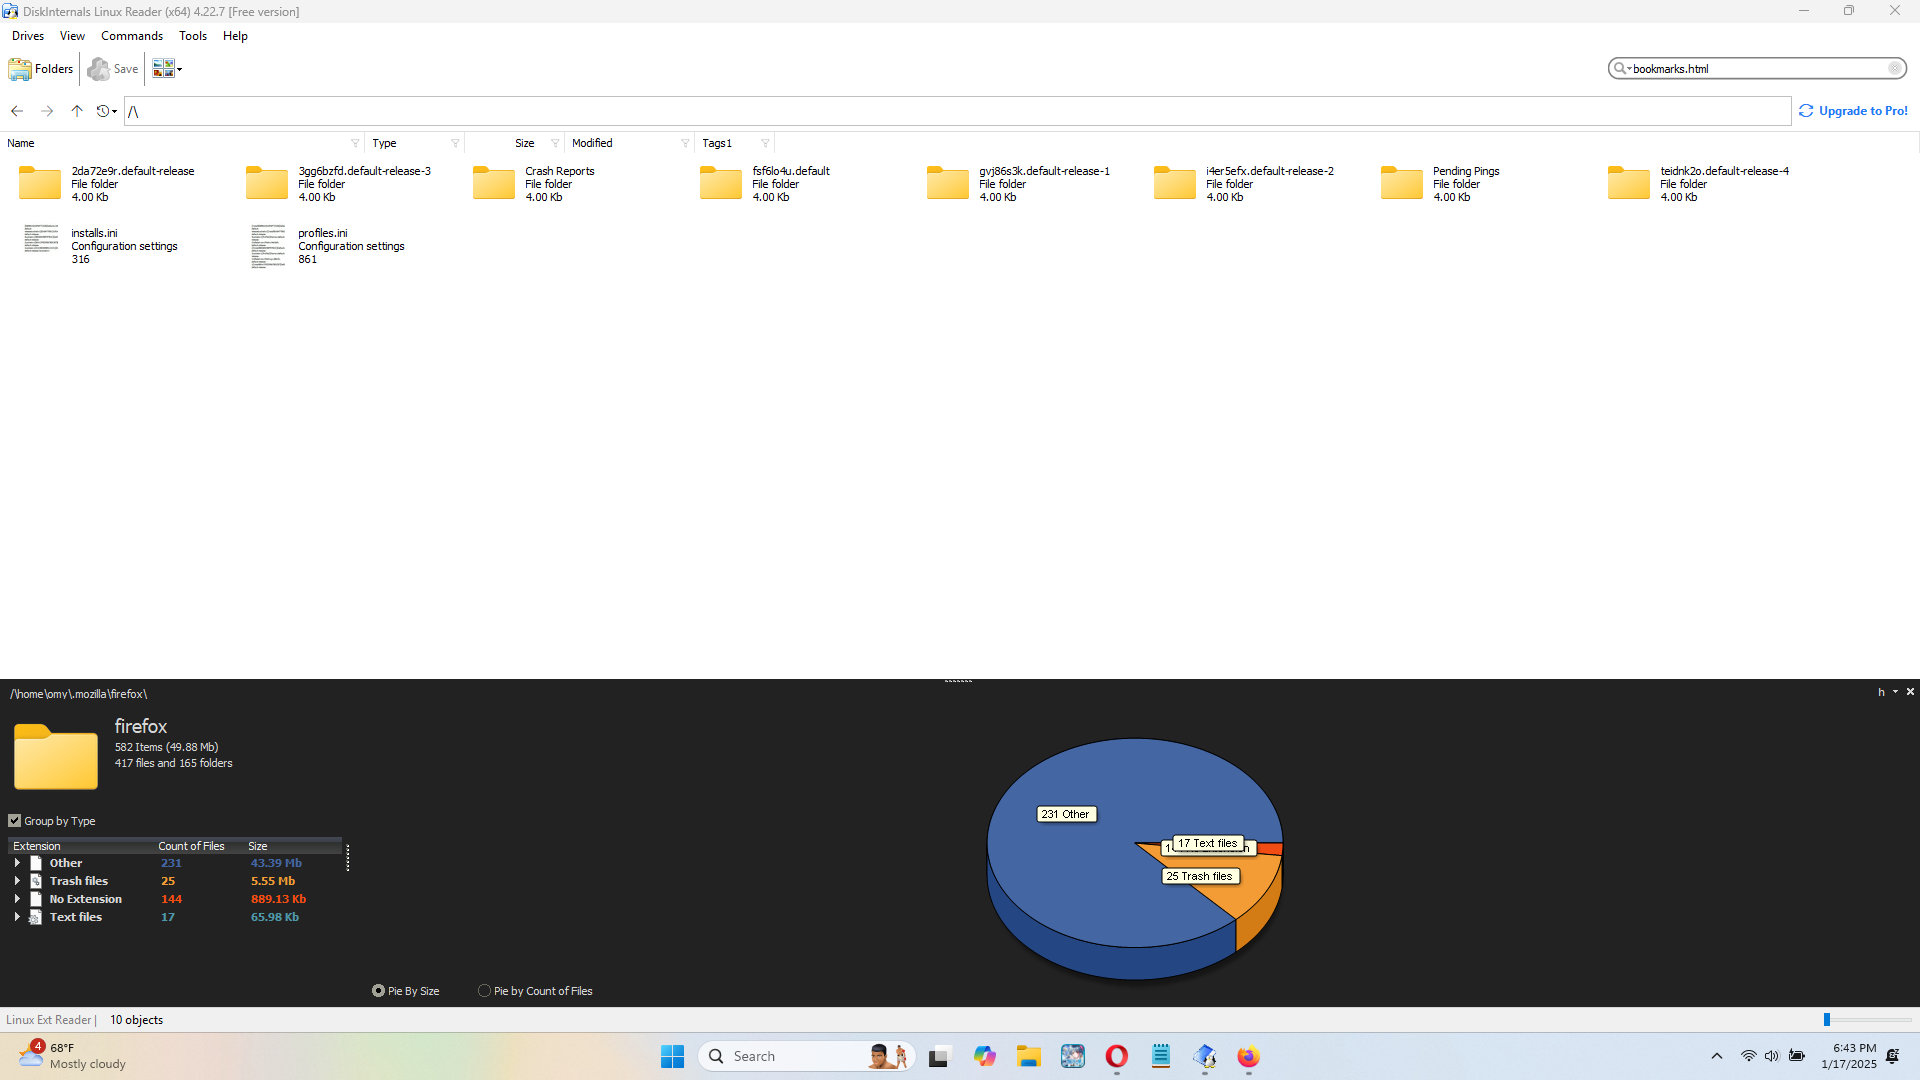This screenshot has height=1080, width=1920.
Task: Expand the Trash files extension row
Action: coord(17,881)
